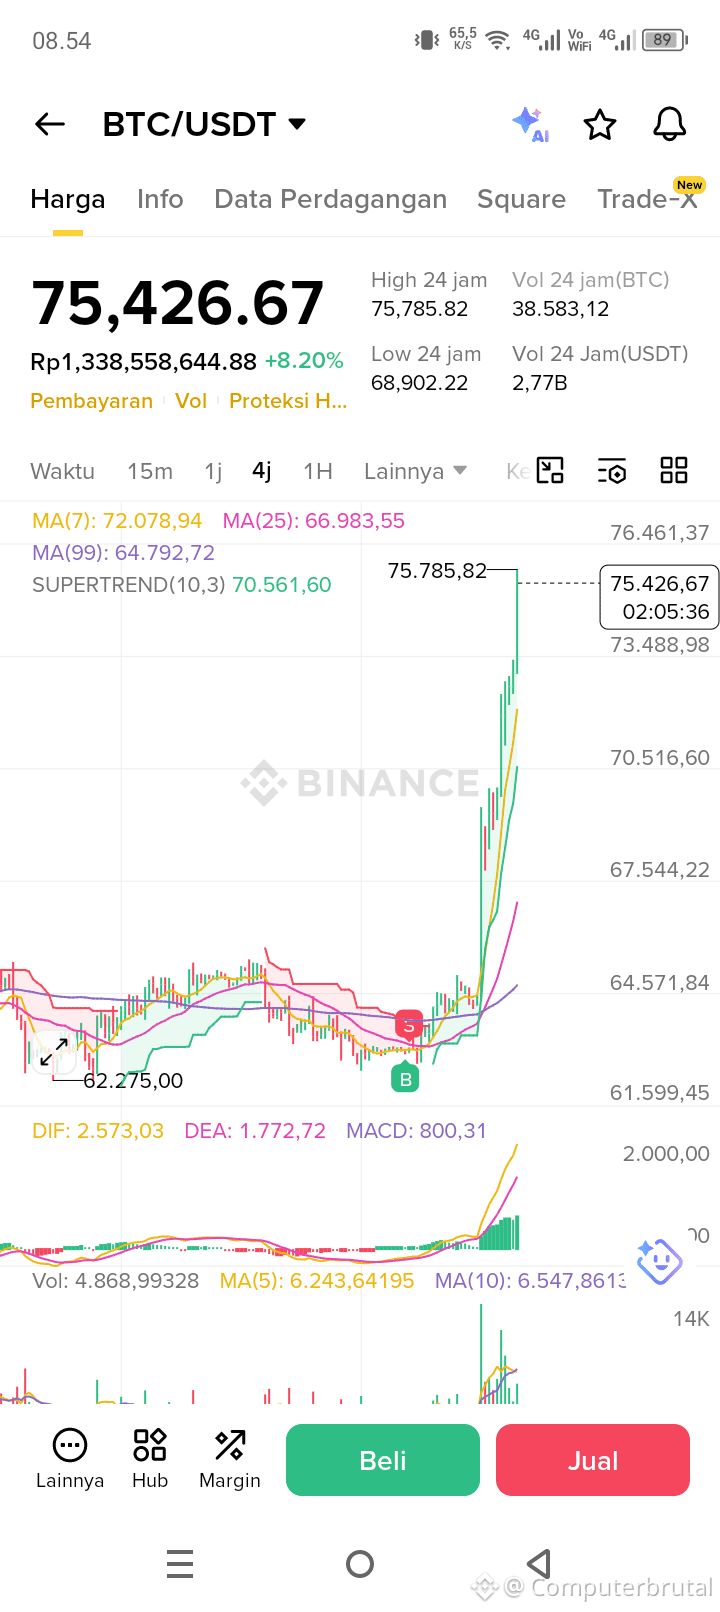Tap the DEA indicator value
The image size is (720, 1612).
[x=255, y=1131]
